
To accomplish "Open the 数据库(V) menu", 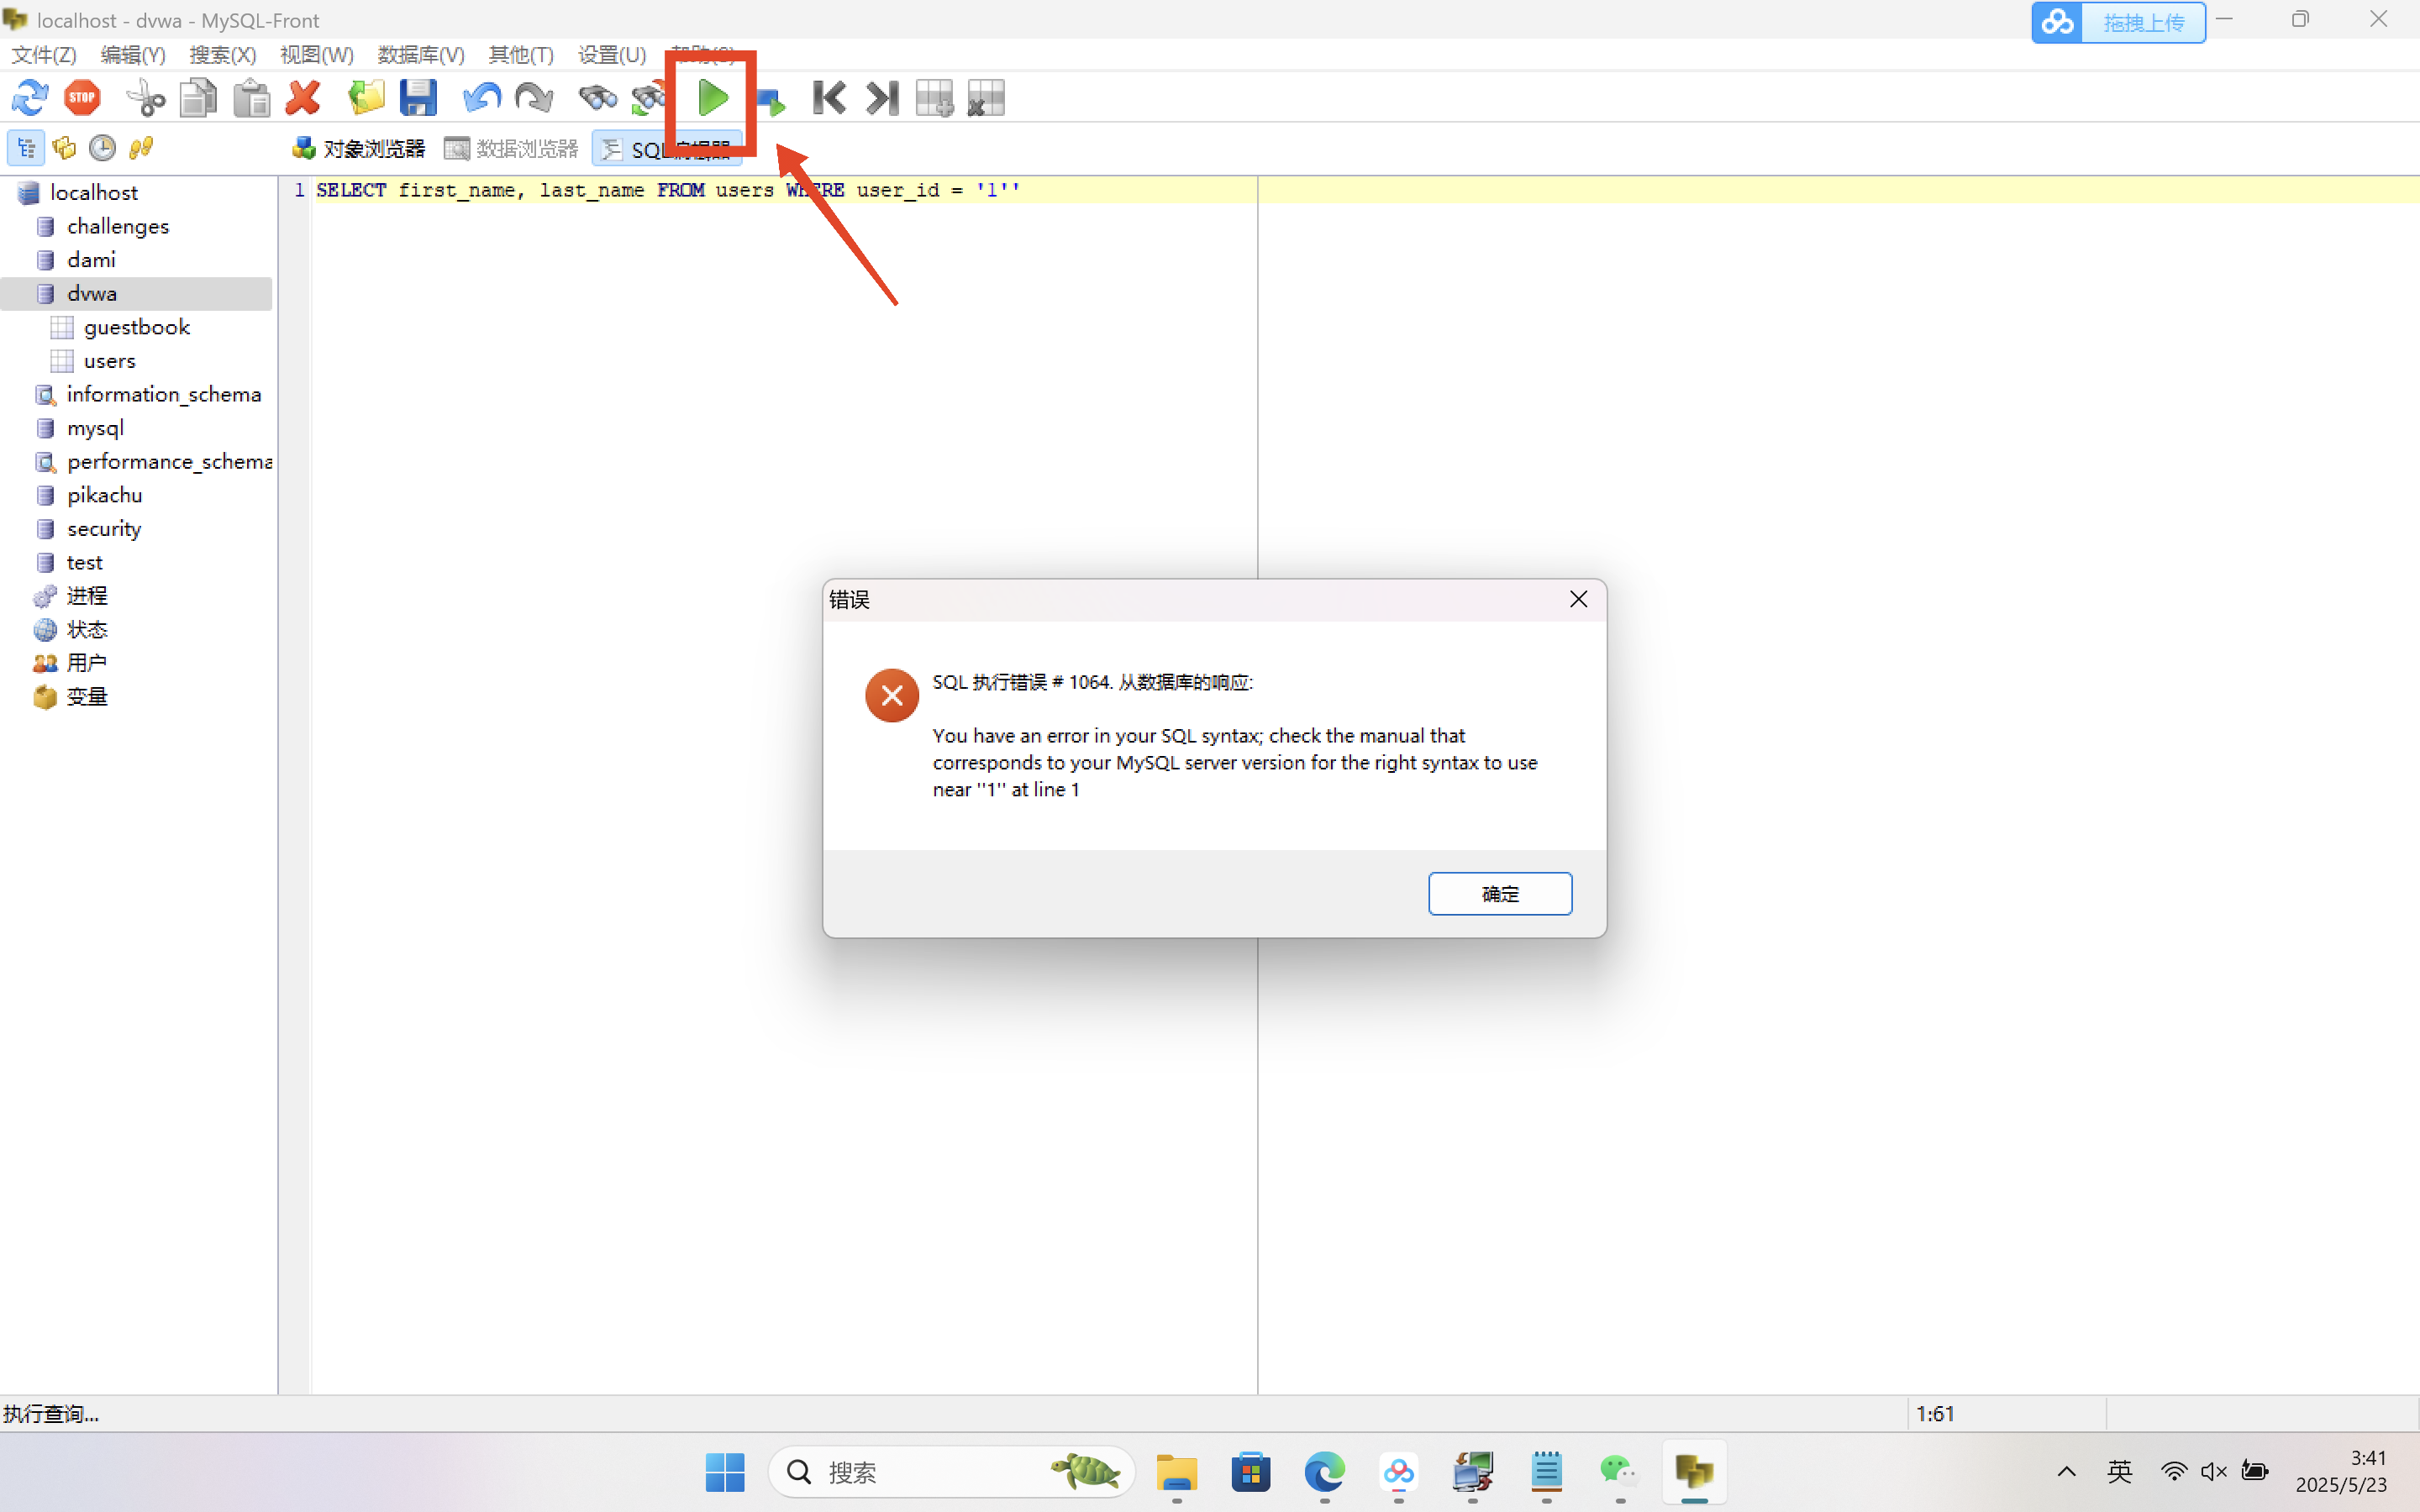I will click(420, 55).
